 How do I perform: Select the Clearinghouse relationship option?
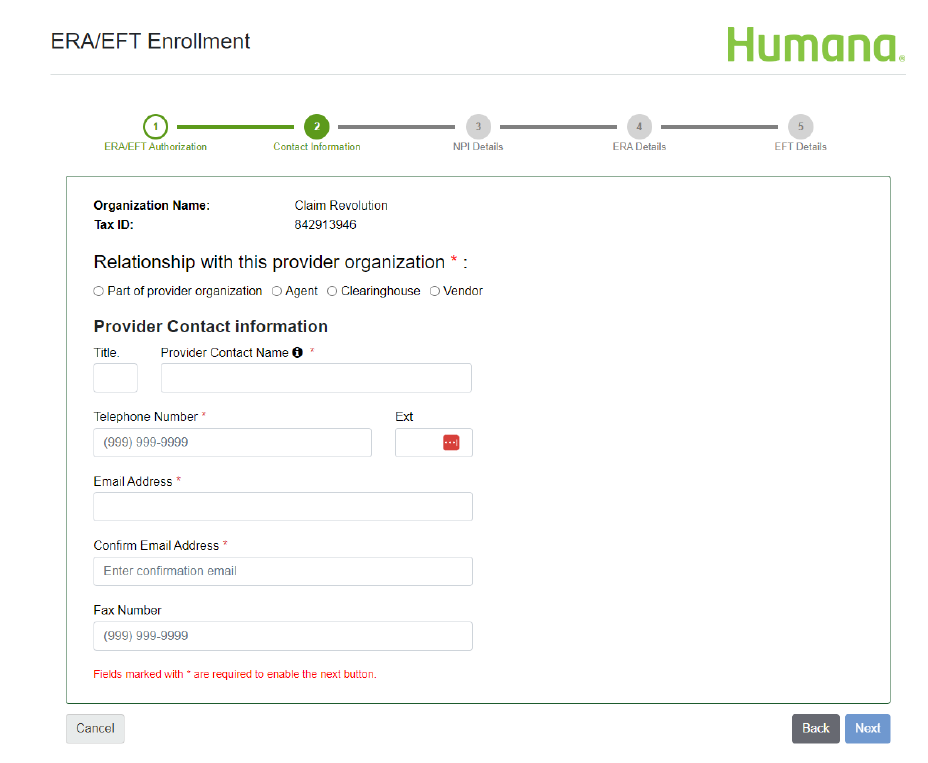point(331,291)
